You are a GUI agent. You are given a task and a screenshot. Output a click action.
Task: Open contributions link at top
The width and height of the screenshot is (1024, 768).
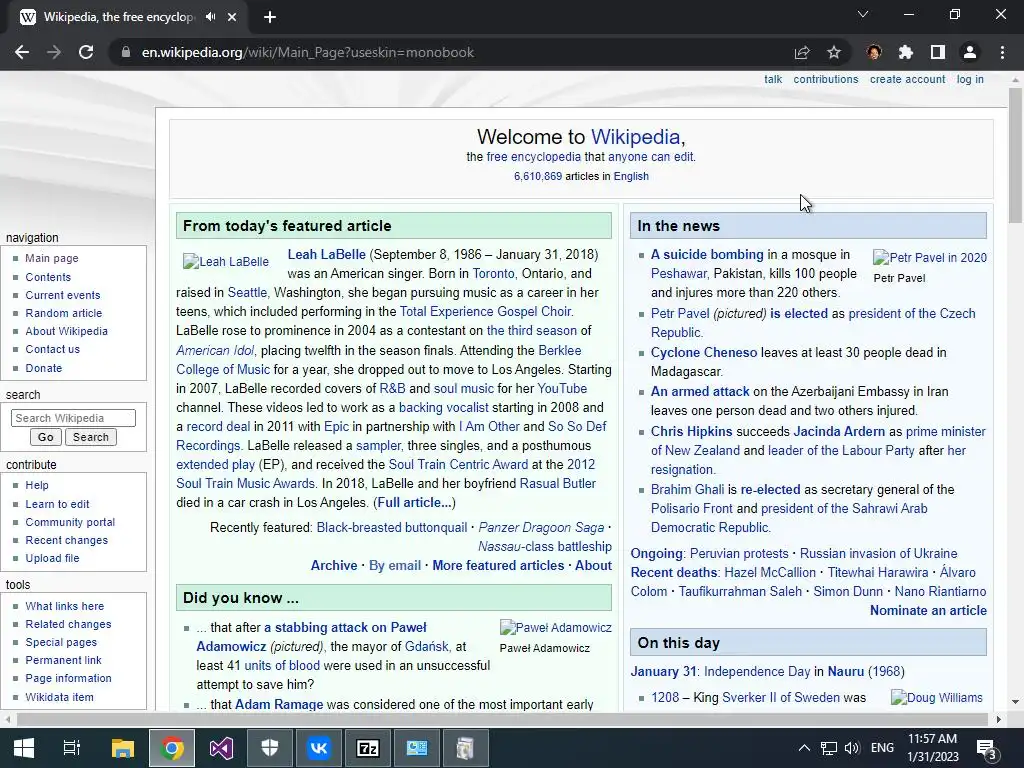[x=826, y=79]
